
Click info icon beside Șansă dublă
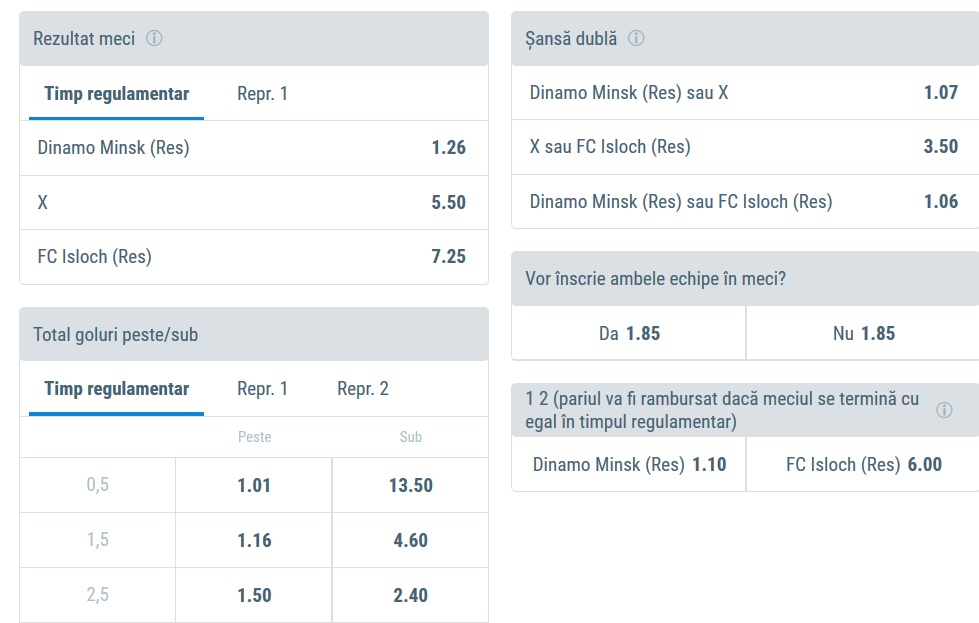pyautogui.click(x=636, y=39)
